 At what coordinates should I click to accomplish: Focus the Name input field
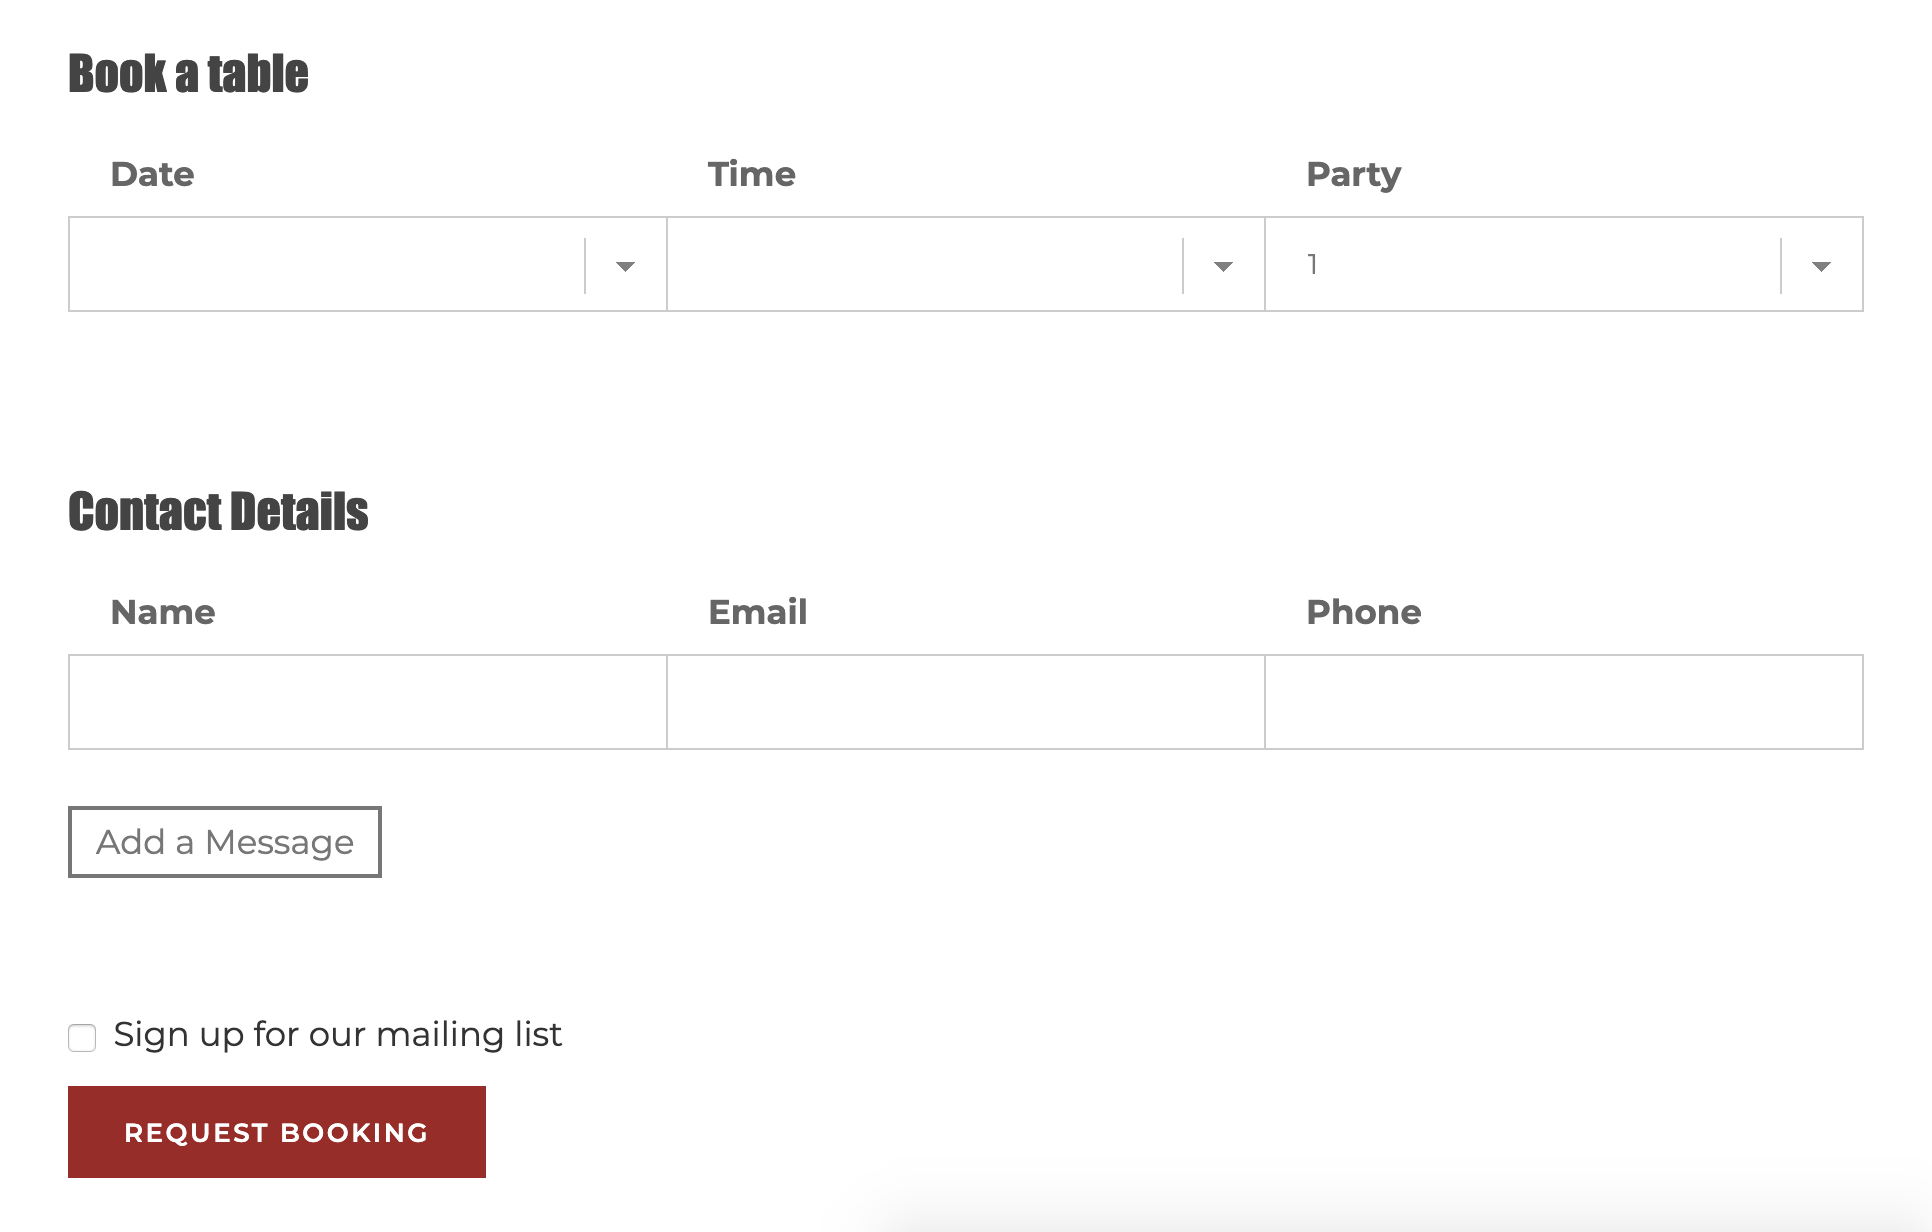coord(368,702)
